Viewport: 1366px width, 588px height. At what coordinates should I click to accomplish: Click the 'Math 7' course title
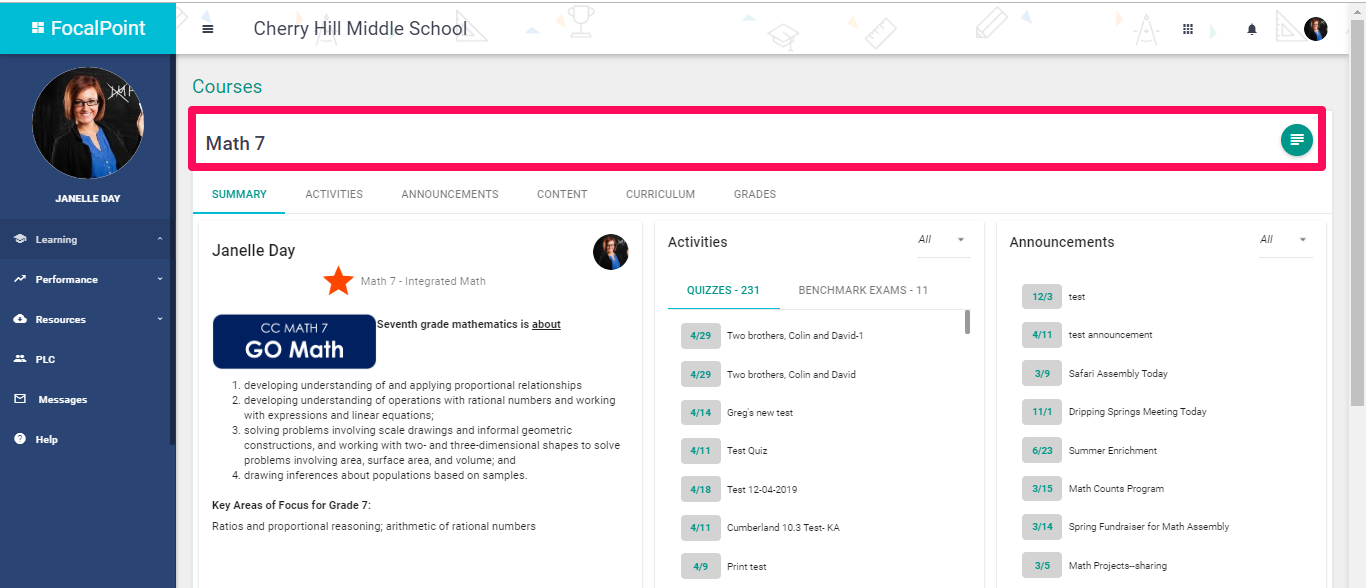235,143
